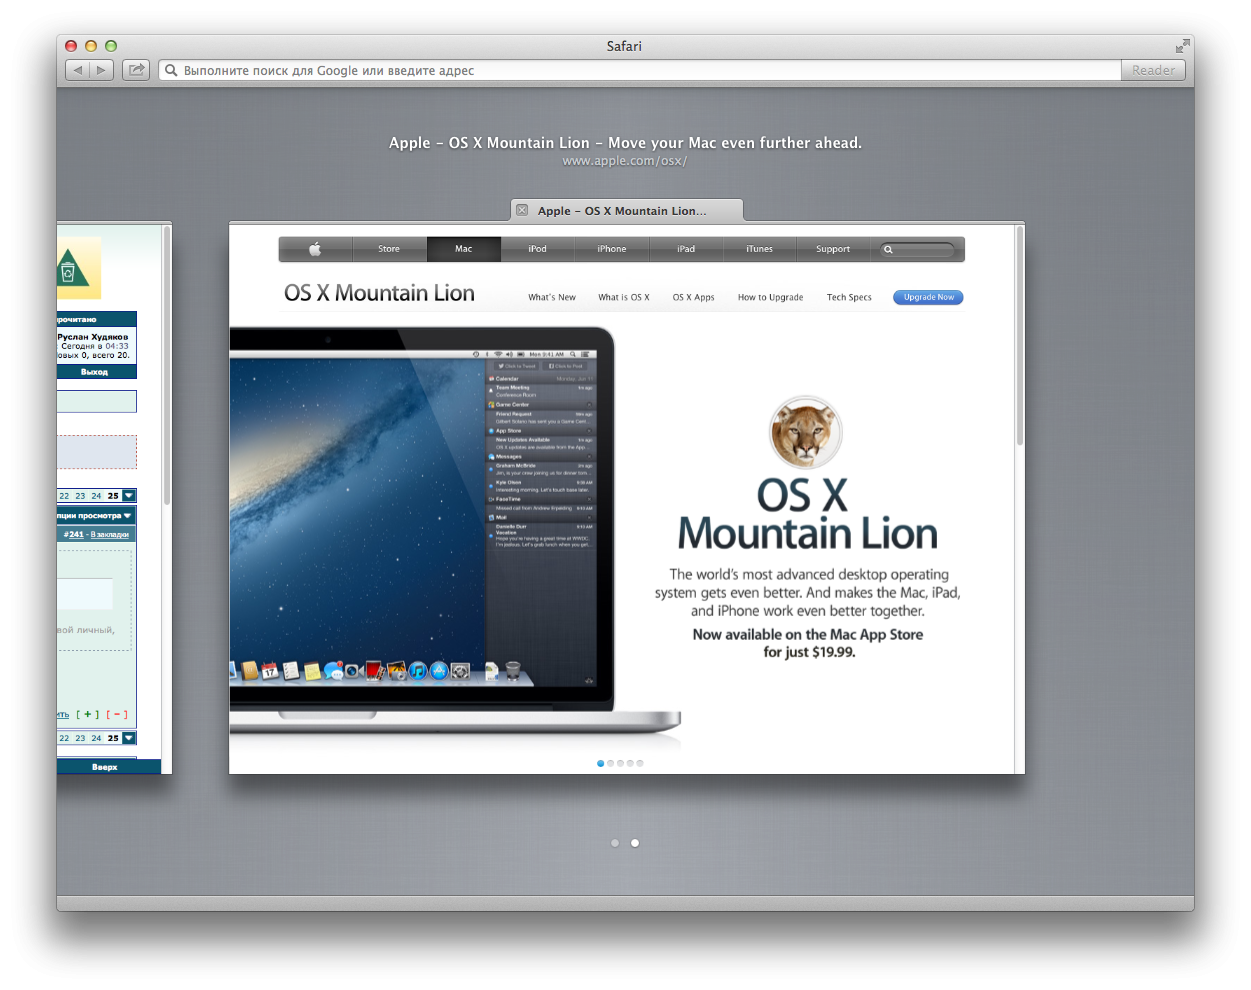Open post link #241 in left tab

74,534
